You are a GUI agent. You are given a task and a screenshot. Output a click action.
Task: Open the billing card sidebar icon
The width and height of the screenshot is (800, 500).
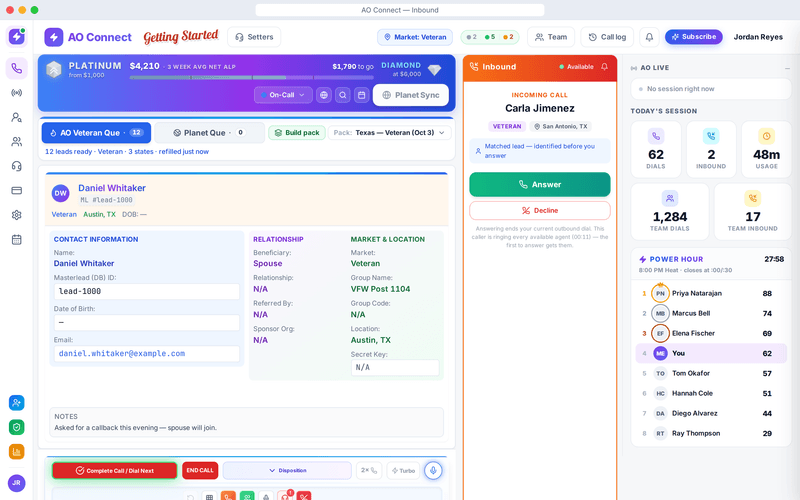click(16, 191)
